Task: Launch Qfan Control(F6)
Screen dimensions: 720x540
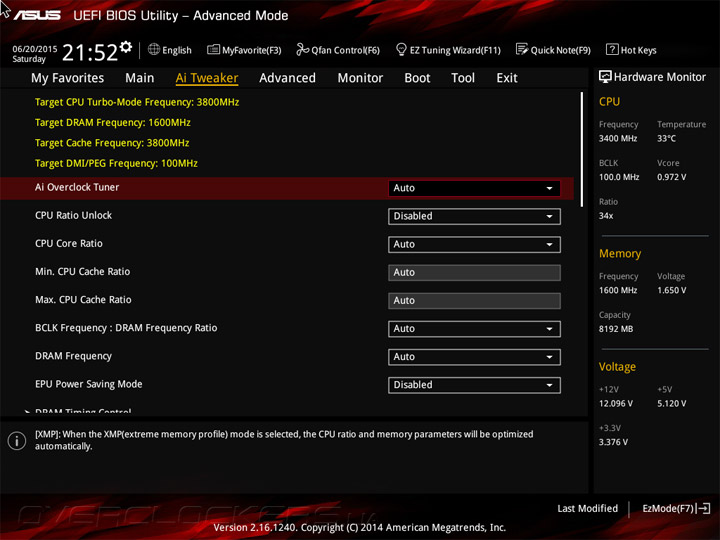Action: pyautogui.click(x=338, y=50)
